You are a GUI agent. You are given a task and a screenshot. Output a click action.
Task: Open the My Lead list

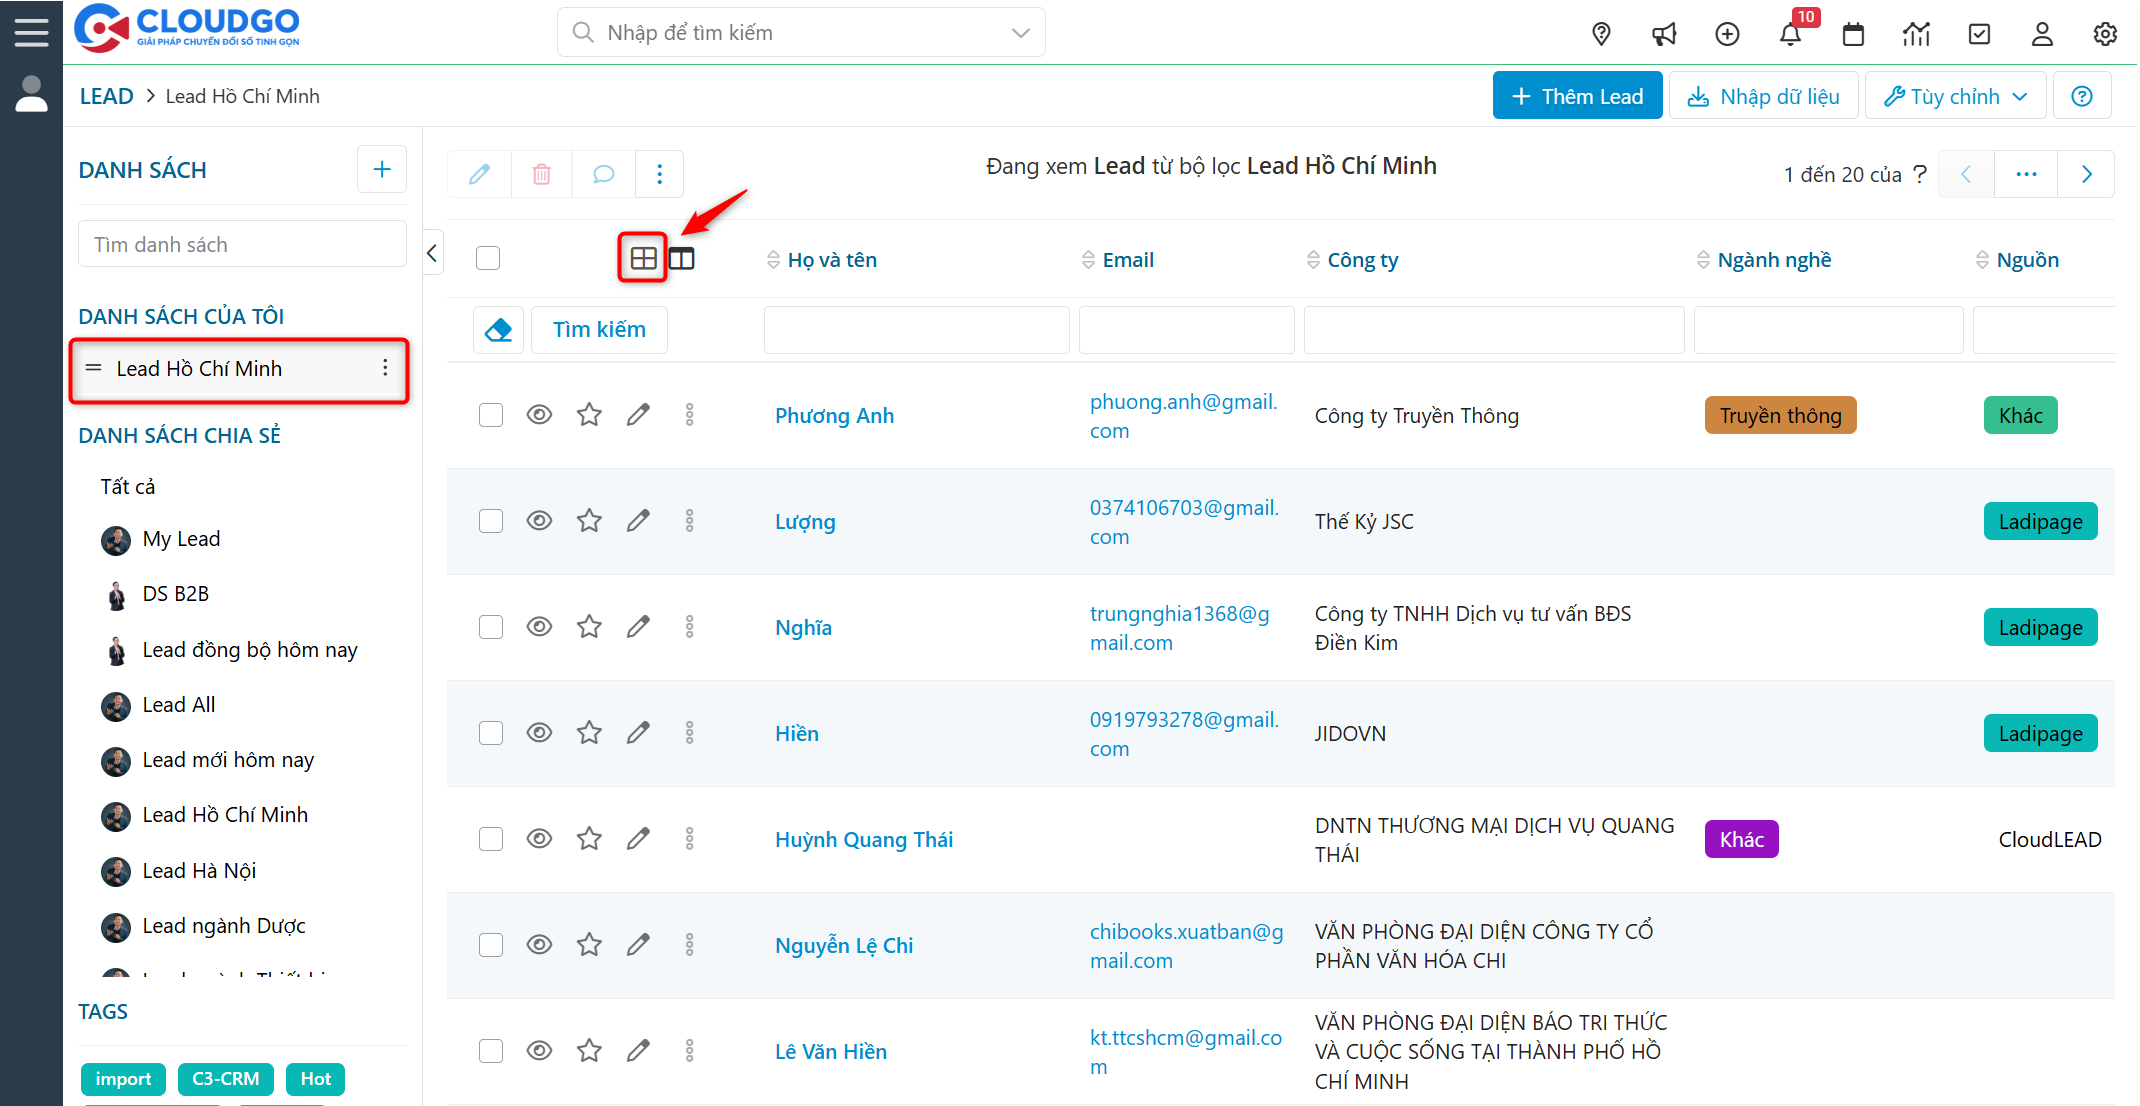point(181,539)
